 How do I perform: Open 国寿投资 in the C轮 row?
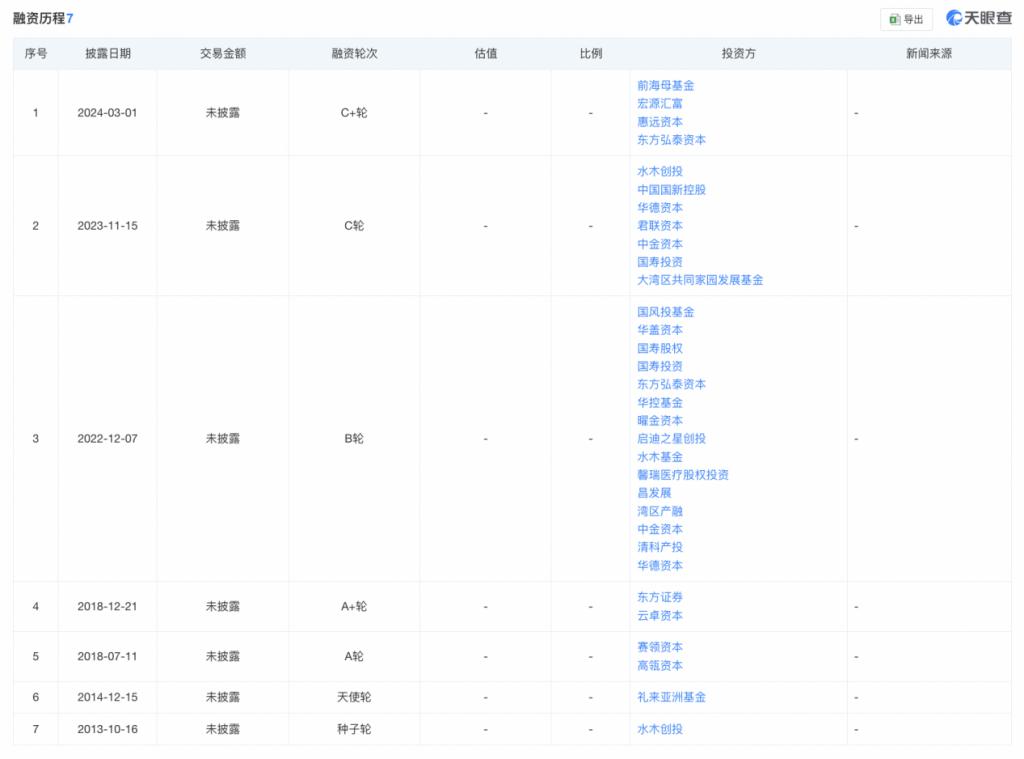pyautogui.click(x=660, y=262)
